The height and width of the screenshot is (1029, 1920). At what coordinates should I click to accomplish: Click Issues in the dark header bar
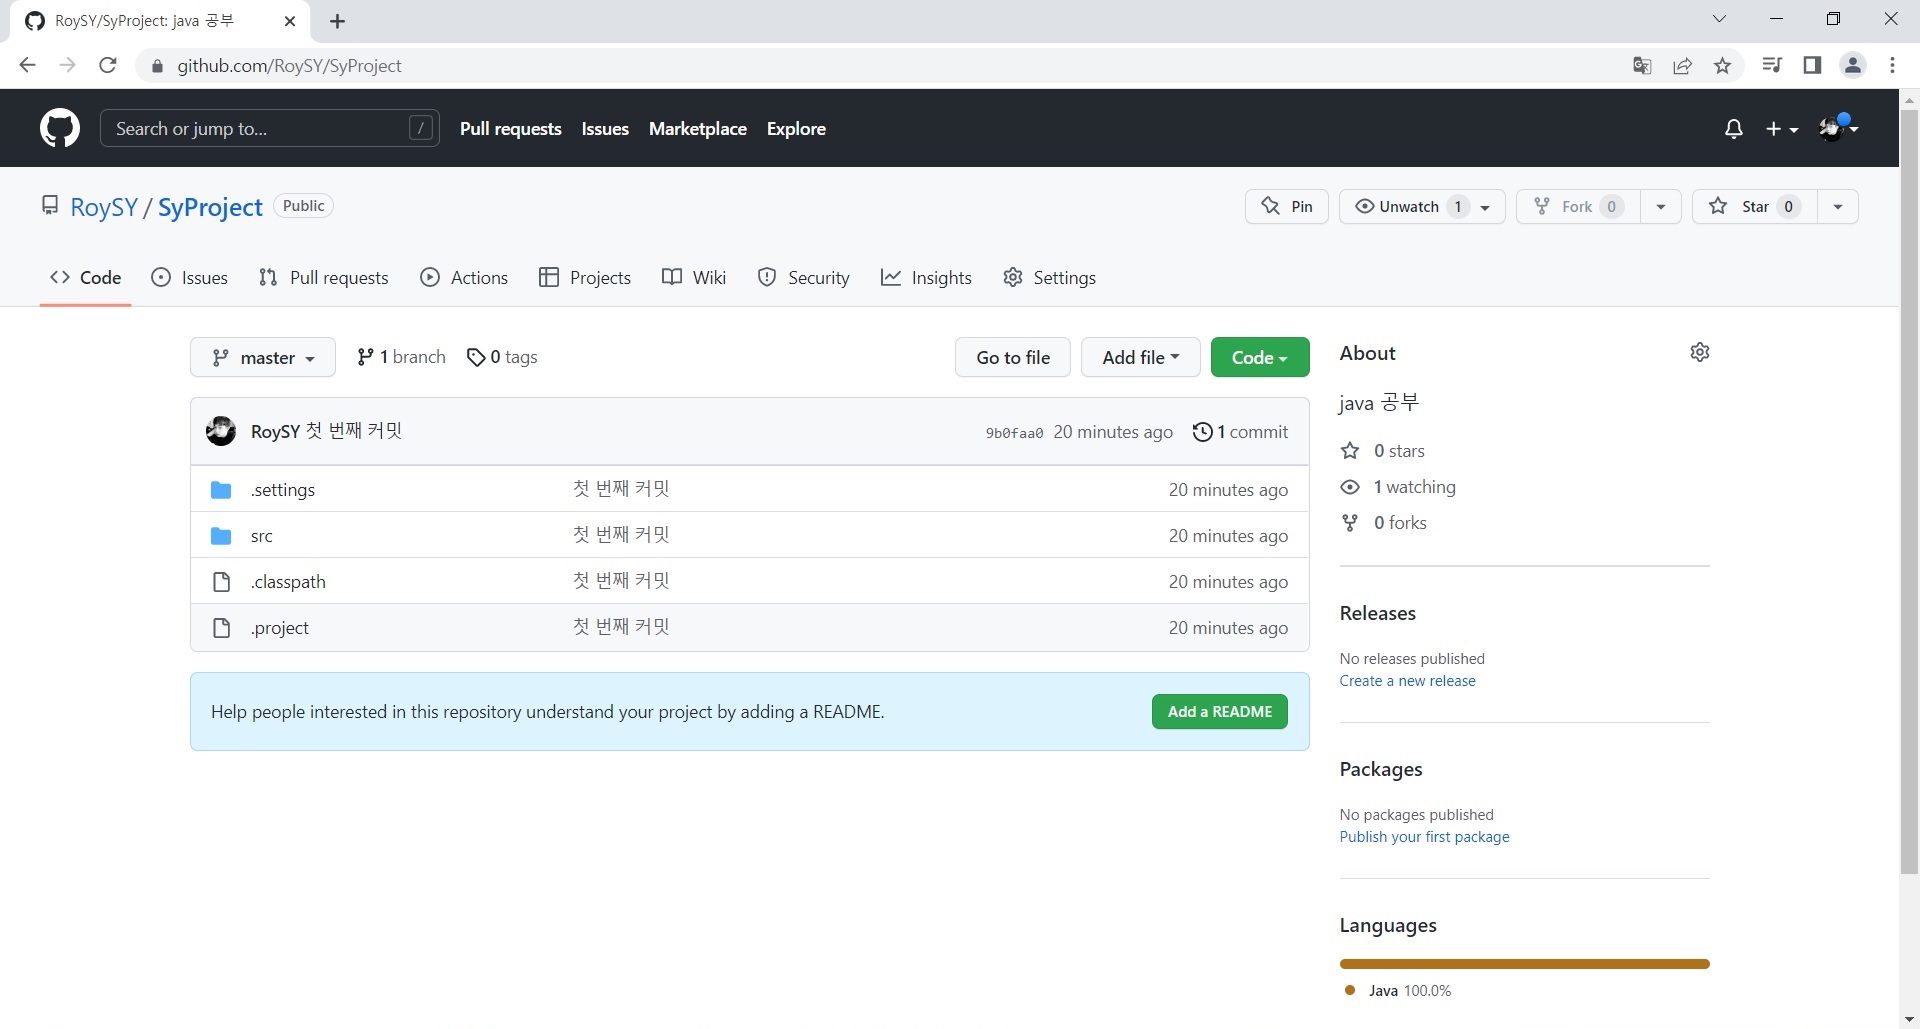[605, 129]
